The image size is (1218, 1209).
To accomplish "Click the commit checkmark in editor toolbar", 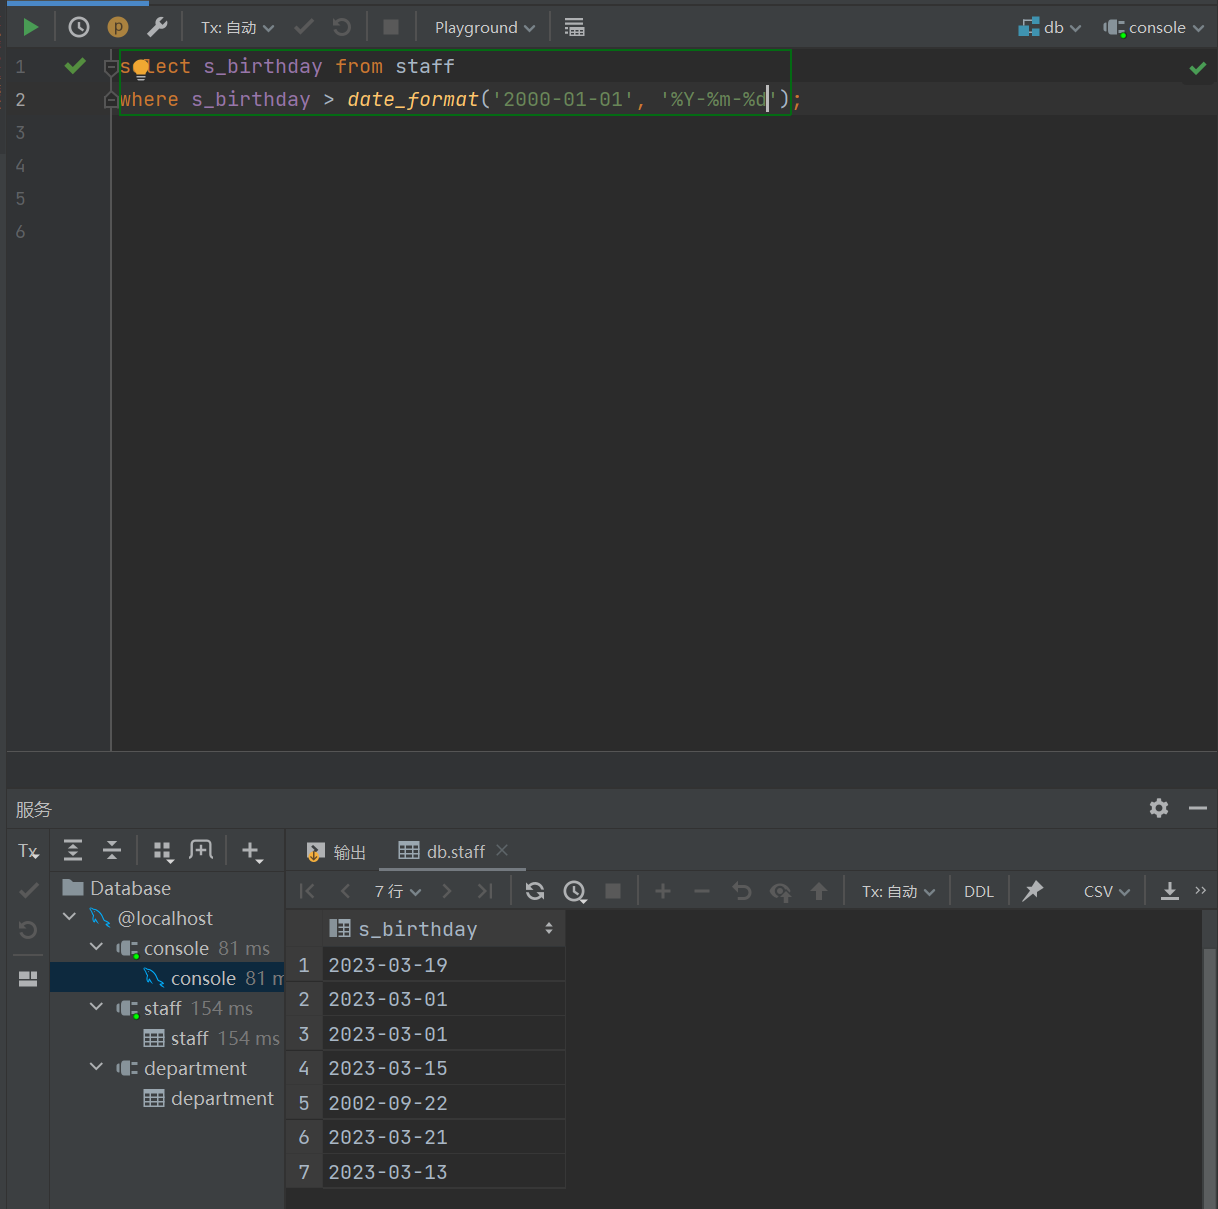I will [x=304, y=27].
